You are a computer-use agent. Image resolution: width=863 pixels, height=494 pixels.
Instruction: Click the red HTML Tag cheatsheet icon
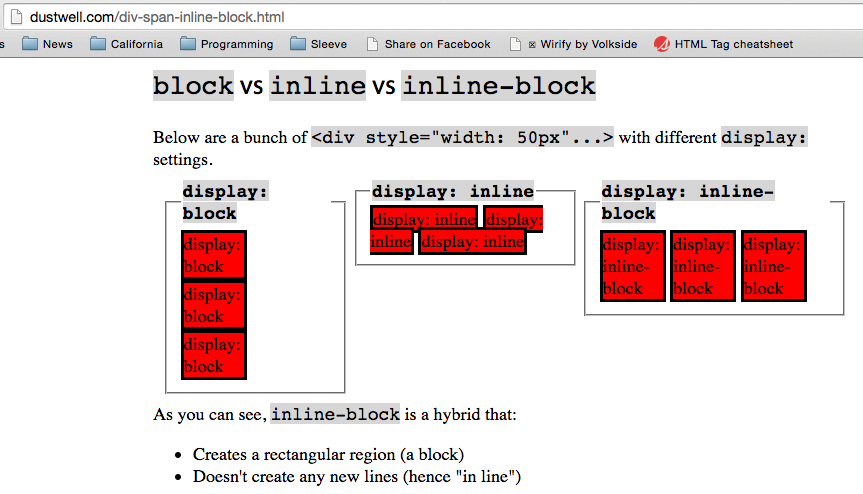point(661,44)
